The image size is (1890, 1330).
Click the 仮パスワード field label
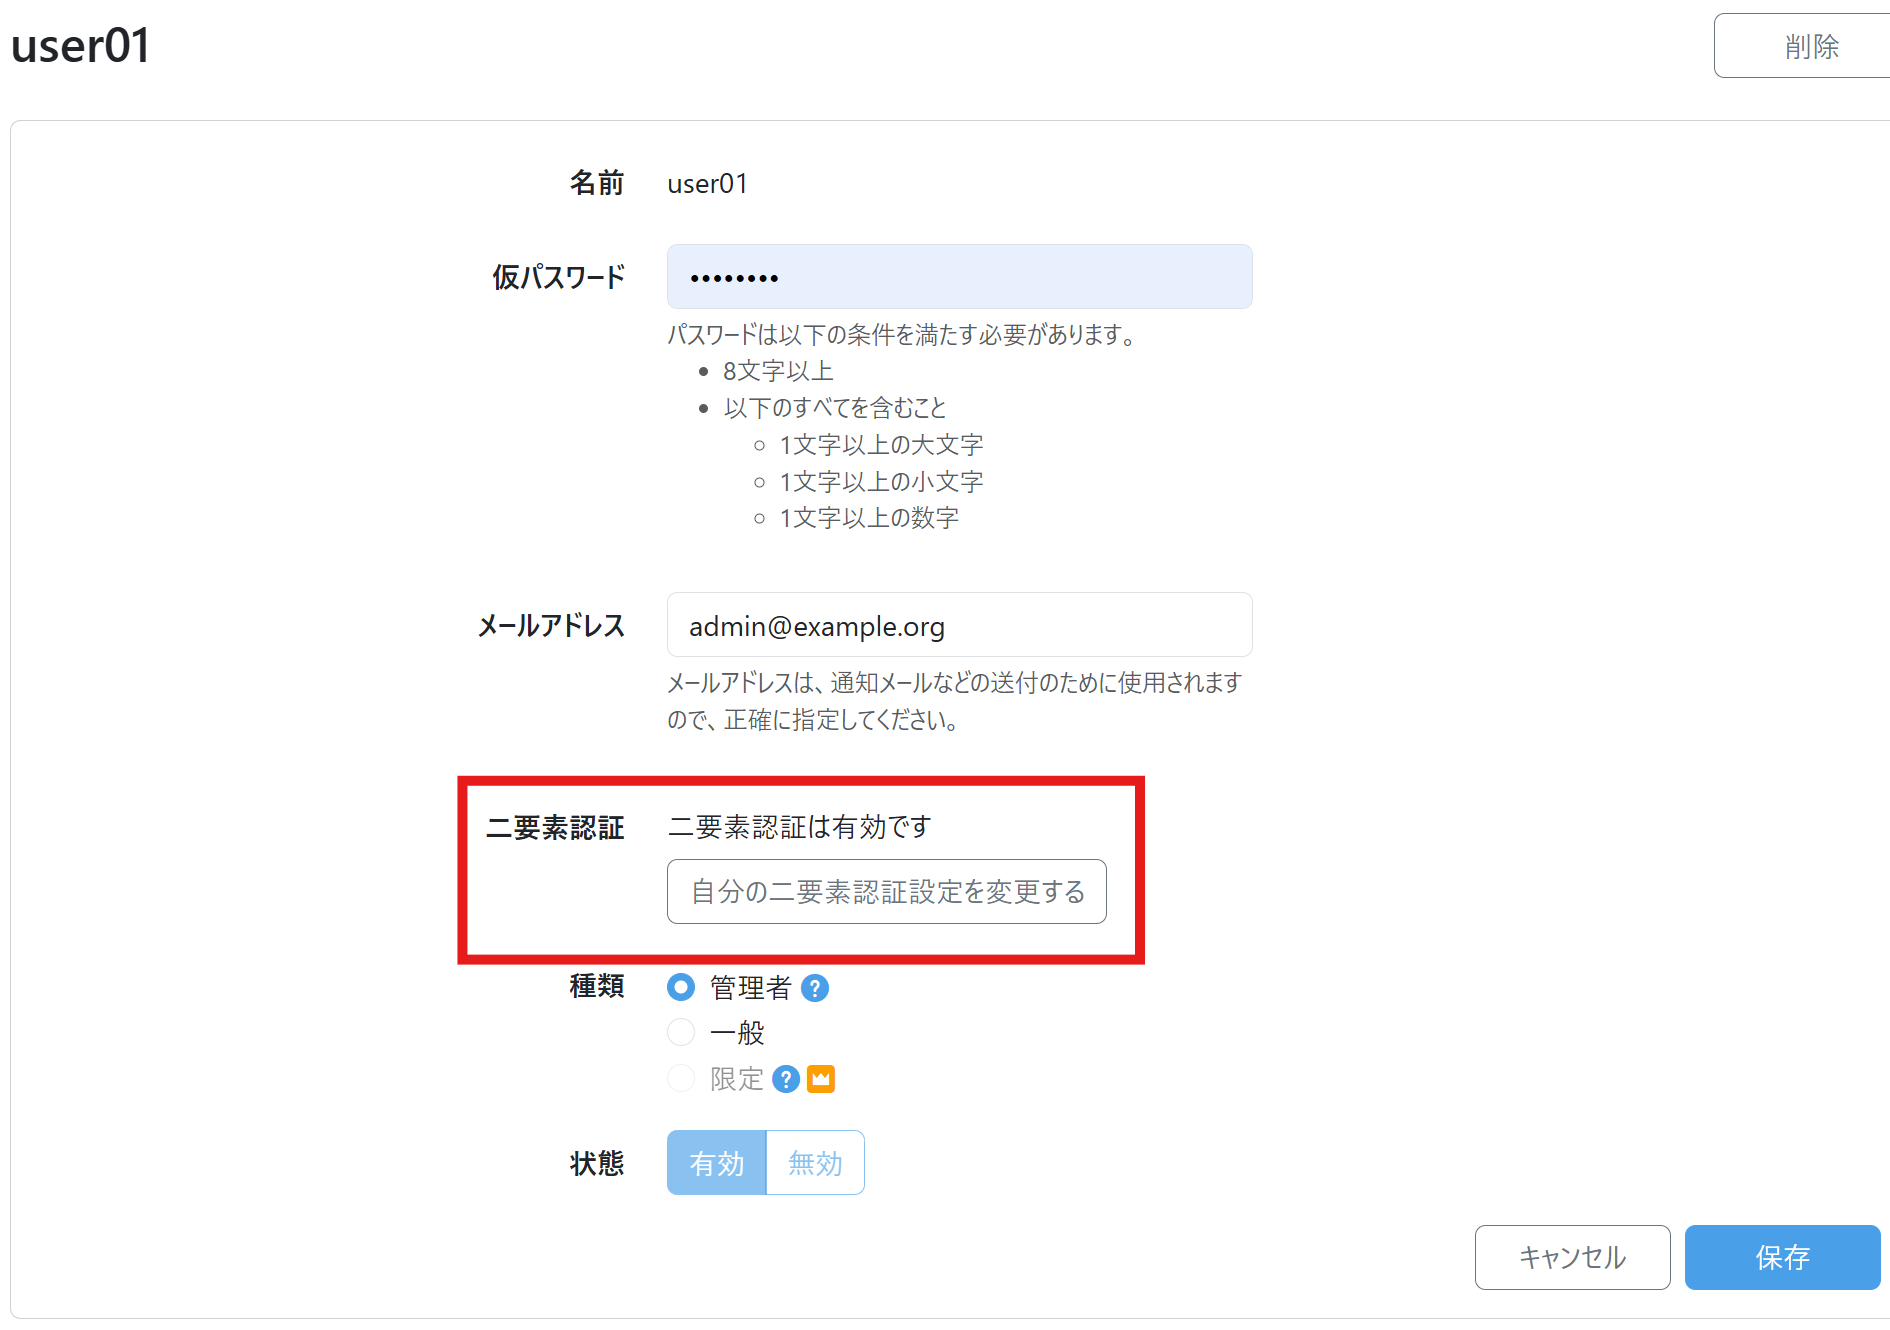[558, 277]
